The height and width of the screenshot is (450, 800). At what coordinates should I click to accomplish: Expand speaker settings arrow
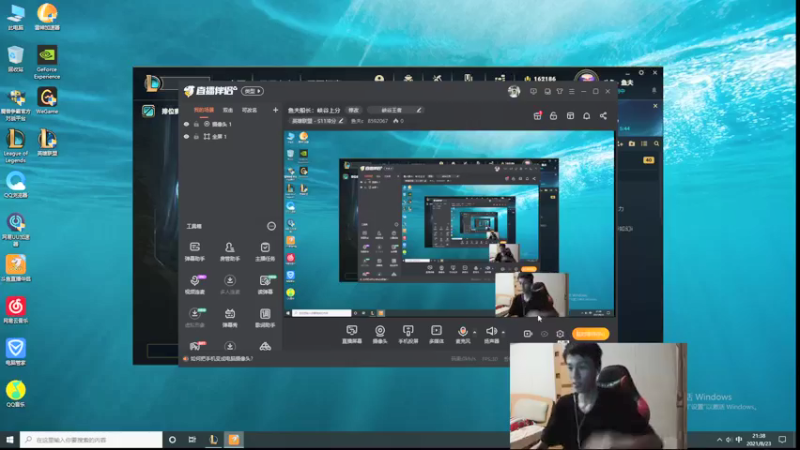[503, 332]
